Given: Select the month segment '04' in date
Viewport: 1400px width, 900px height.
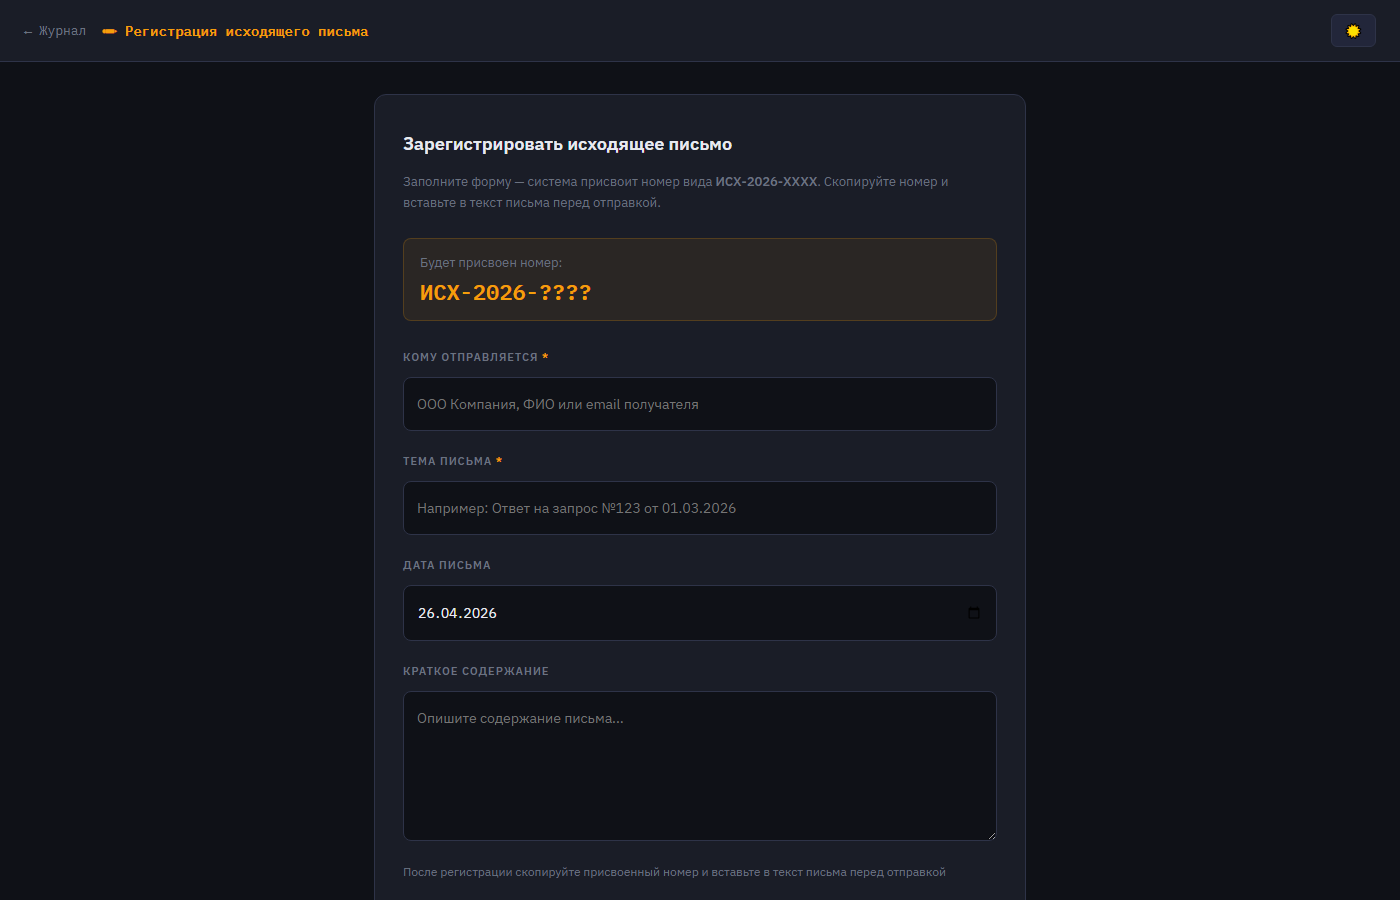Looking at the screenshot, I should 449,613.
